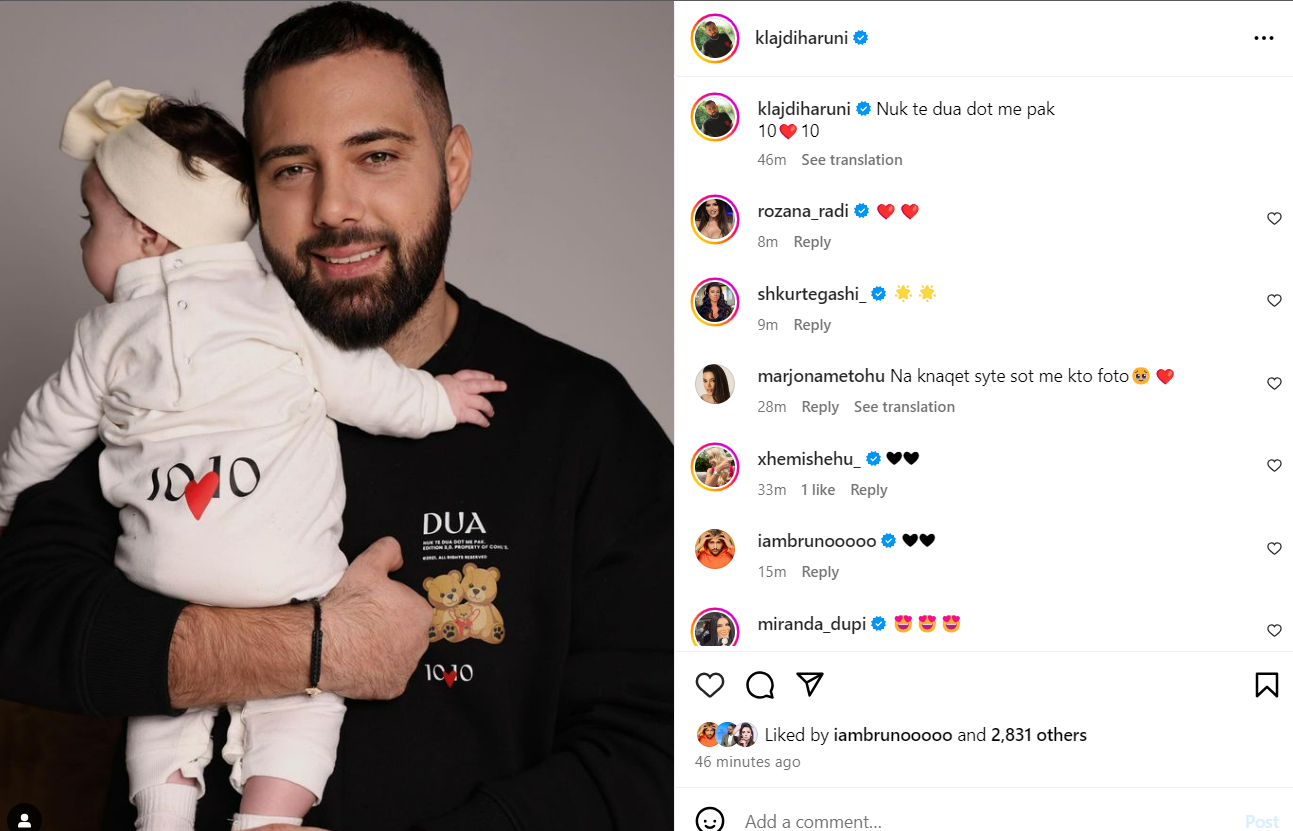Screen dimensions: 1293x831
Task: Open the emoji picker smiley icon
Action: (x=710, y=820)
